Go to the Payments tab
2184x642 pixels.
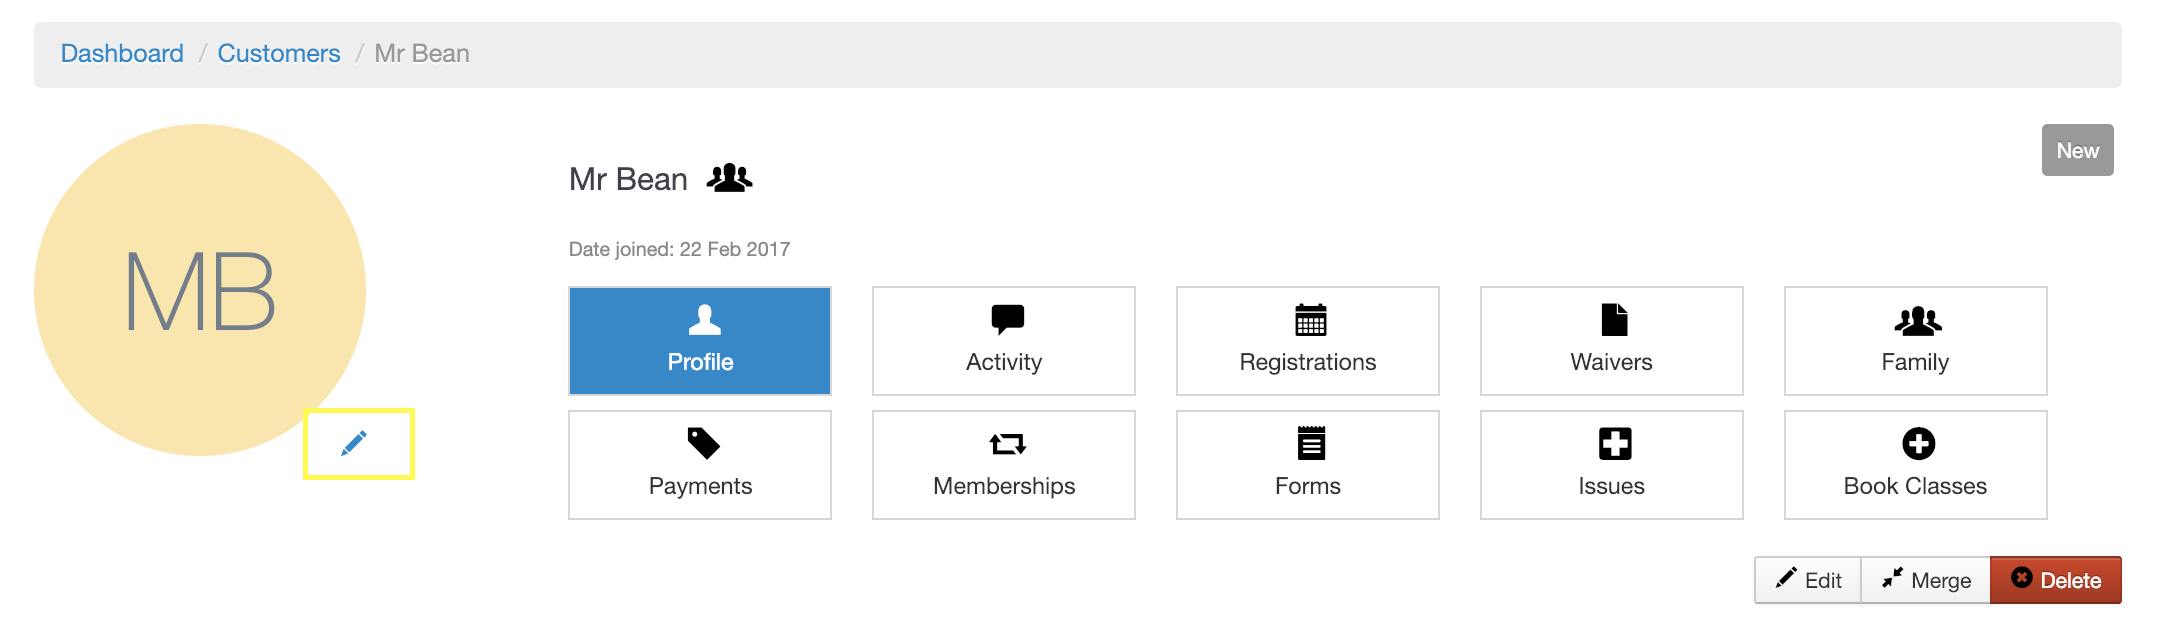[700, 465]
